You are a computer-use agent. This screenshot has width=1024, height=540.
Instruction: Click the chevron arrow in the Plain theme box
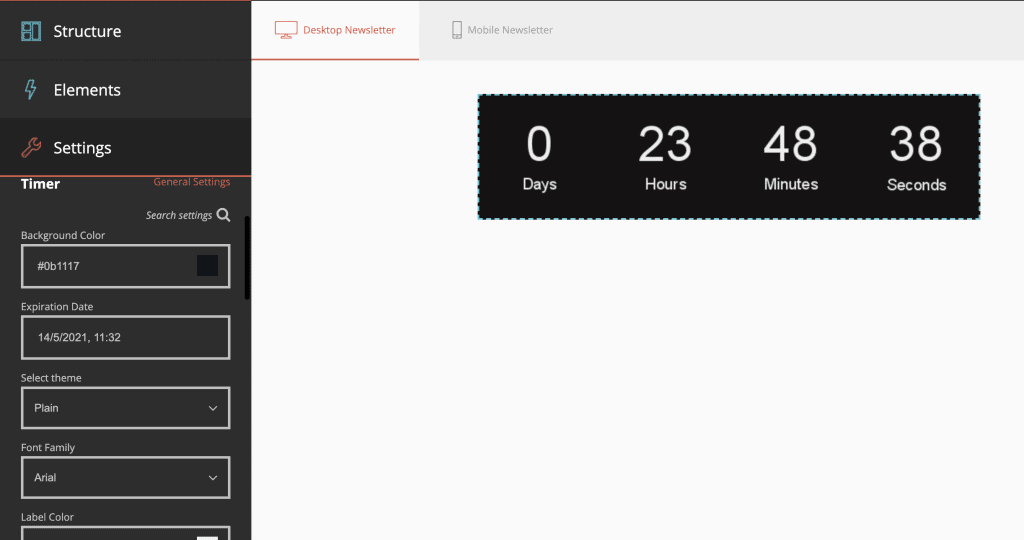click(x=213, y=408)
